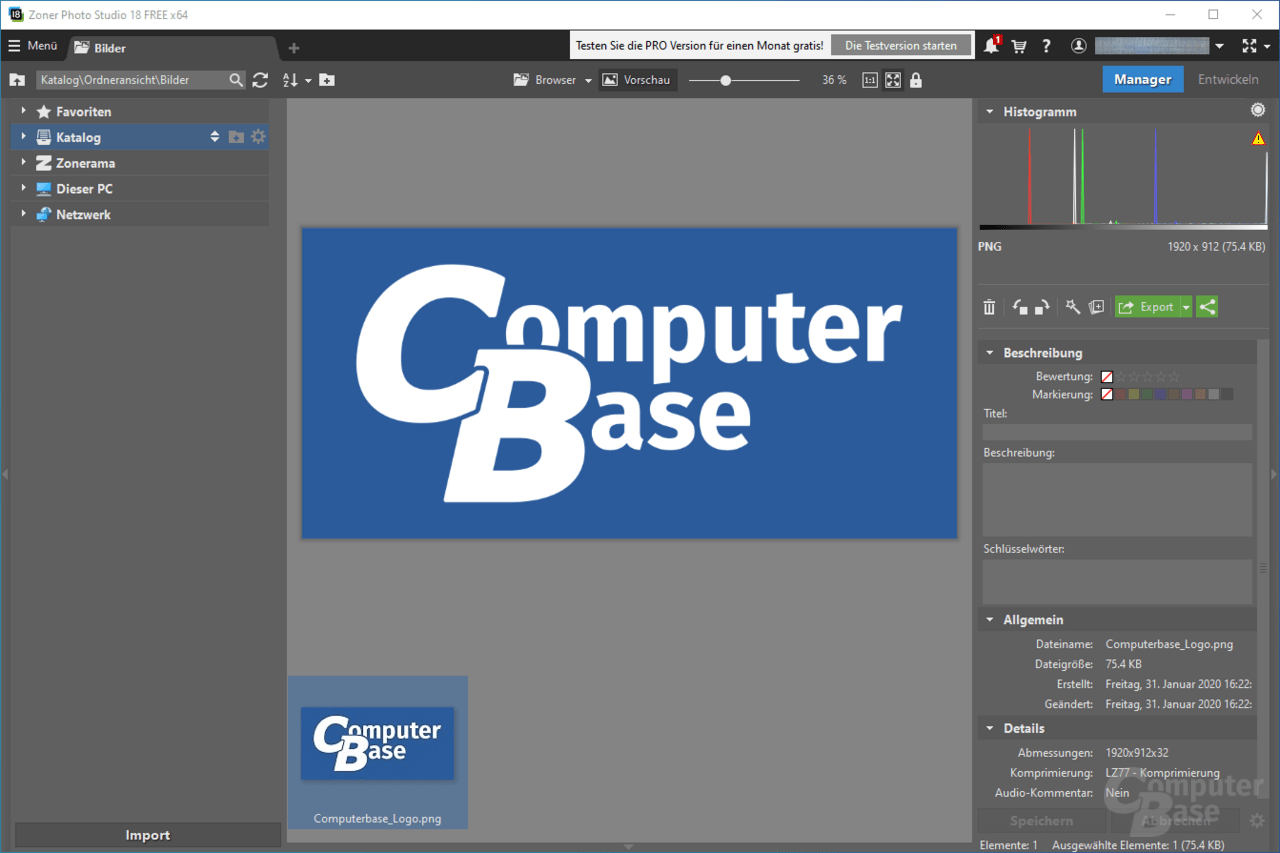Click the delete trash icon
Screen dimensions: 1280x853
tap(989, 307)
